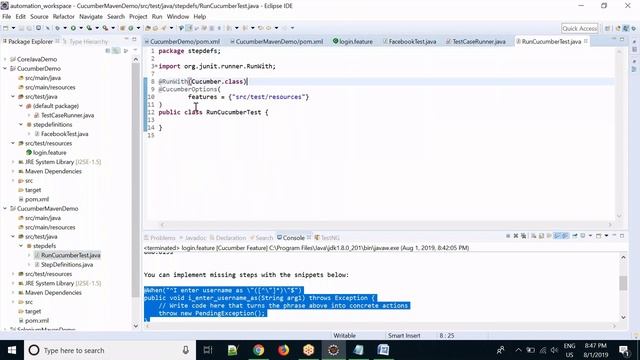640x360 pixels.
Task: Select StepDefinitions.java in Package Explorer
Action: 64,264
